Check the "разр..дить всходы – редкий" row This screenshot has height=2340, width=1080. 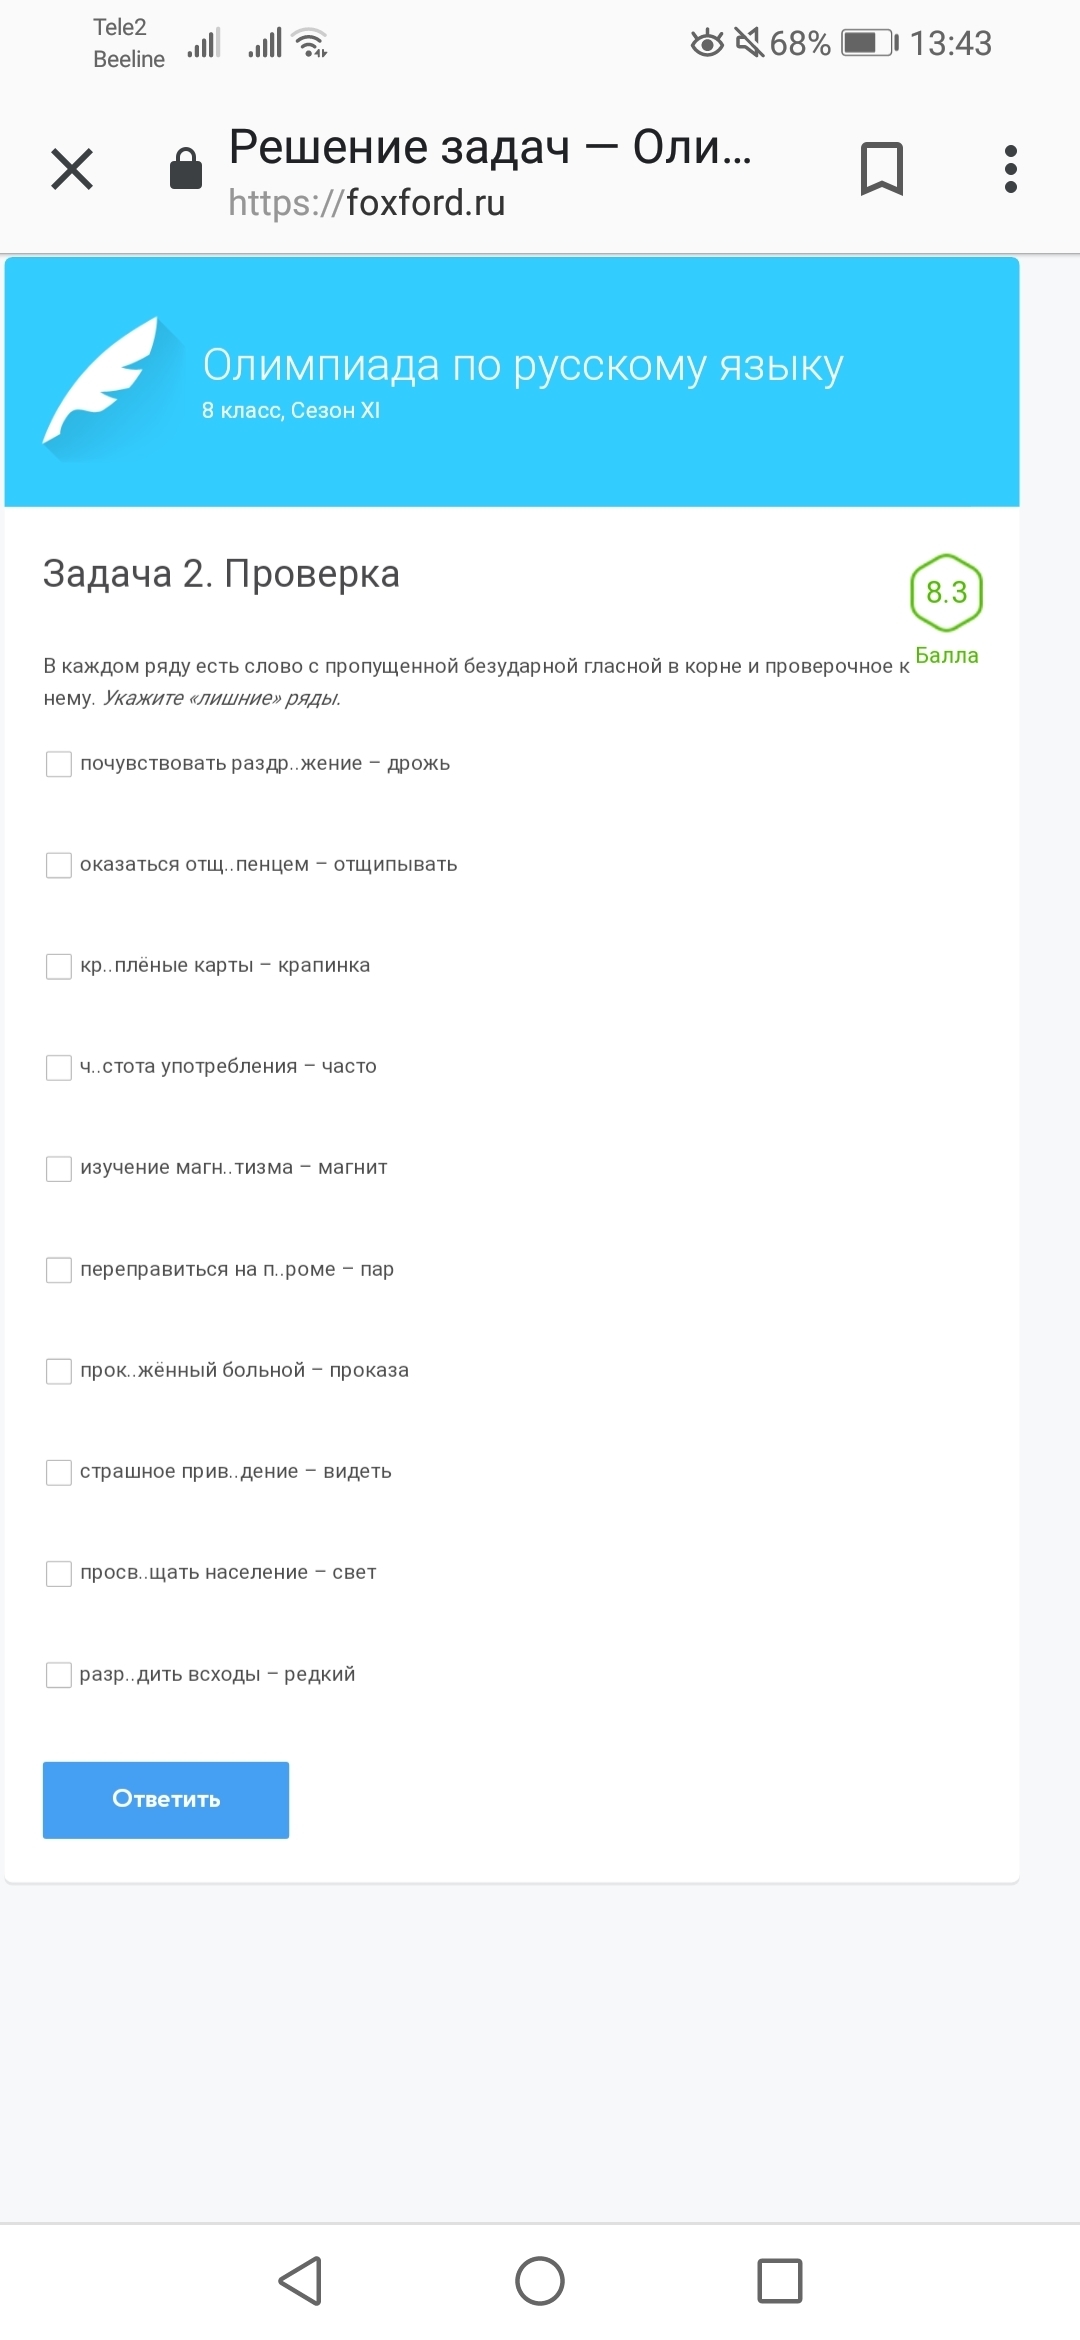59,1674
